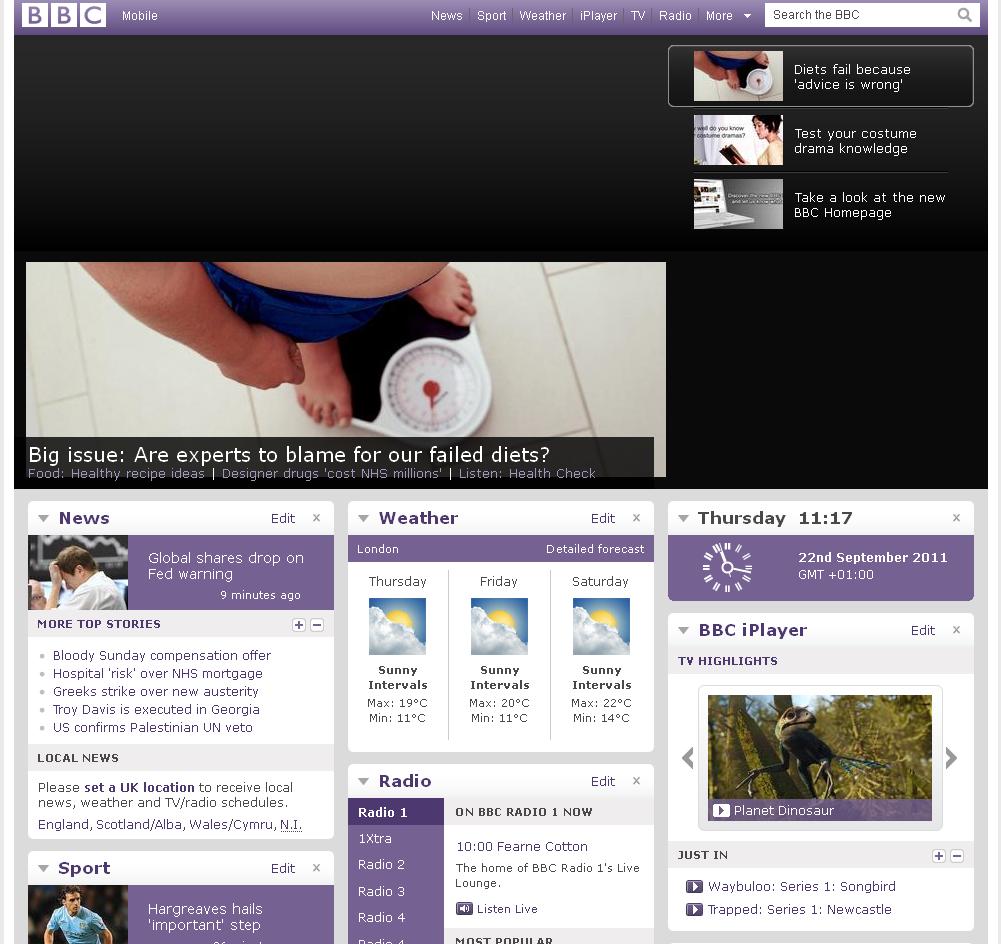Collapse the Radio widget triangle
Screen dimensions: 1001x944
(363, 781)
